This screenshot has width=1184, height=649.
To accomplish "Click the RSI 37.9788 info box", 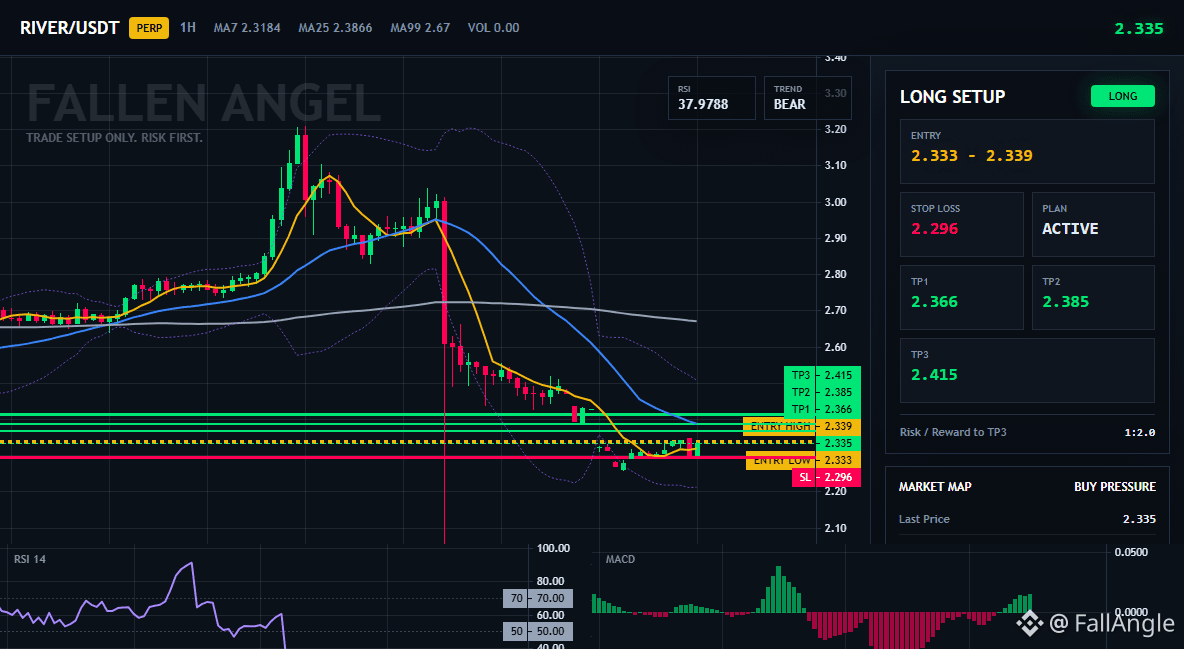I will (x=711, y=97).
